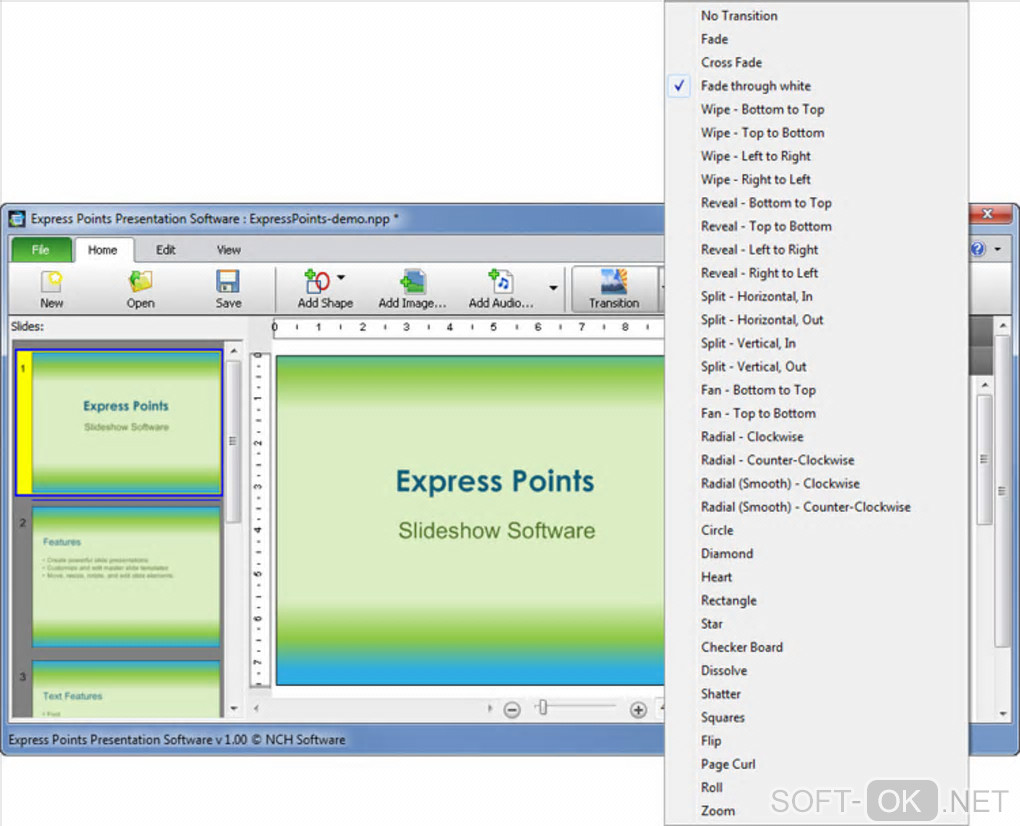Select No Transition from the menu
This screenshot has height=826, width=1020.
pos(816,16)
